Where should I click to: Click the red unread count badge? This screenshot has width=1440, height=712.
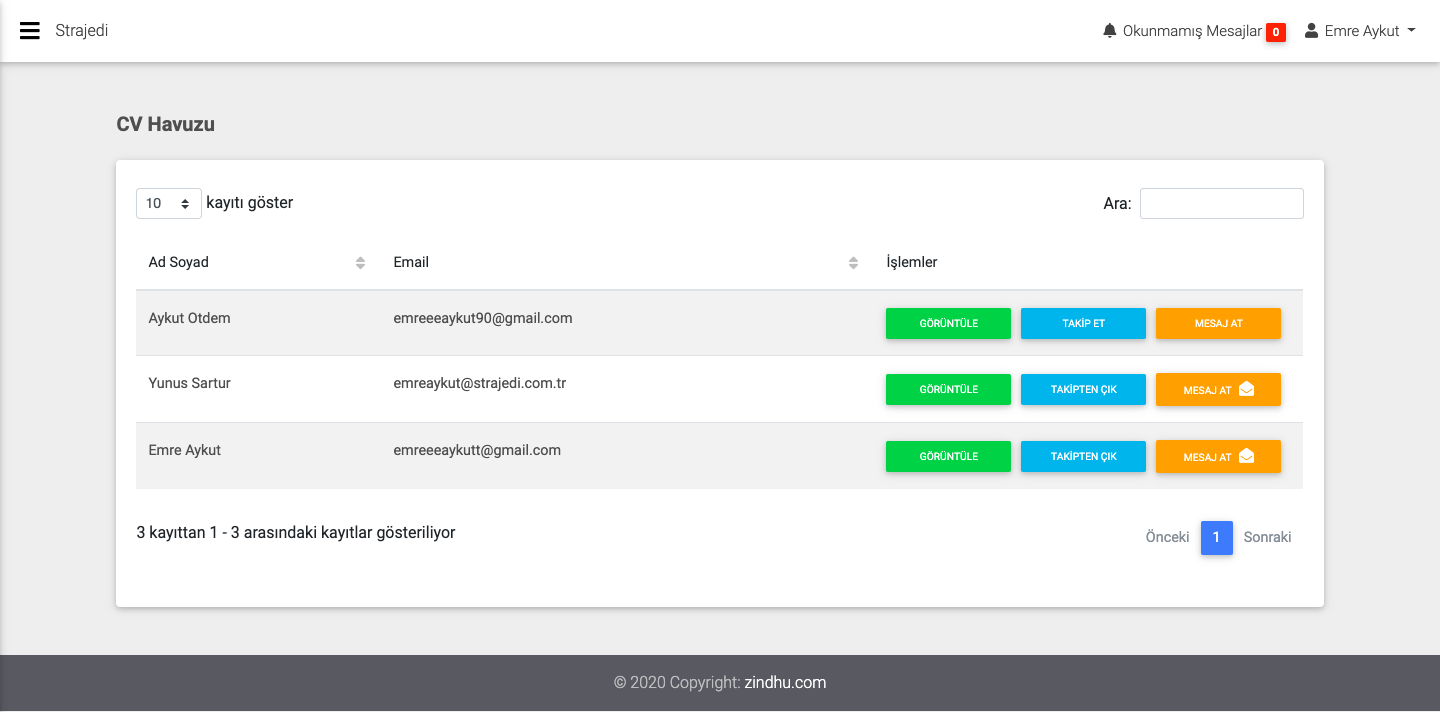[x=1276, y=32]
